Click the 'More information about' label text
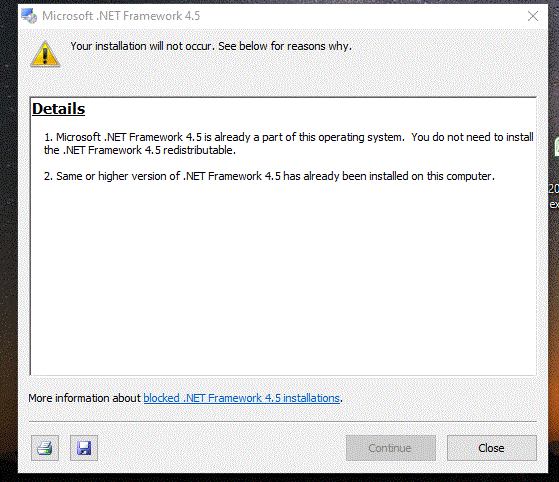559x482 pixels. click(x=85, y=398)
